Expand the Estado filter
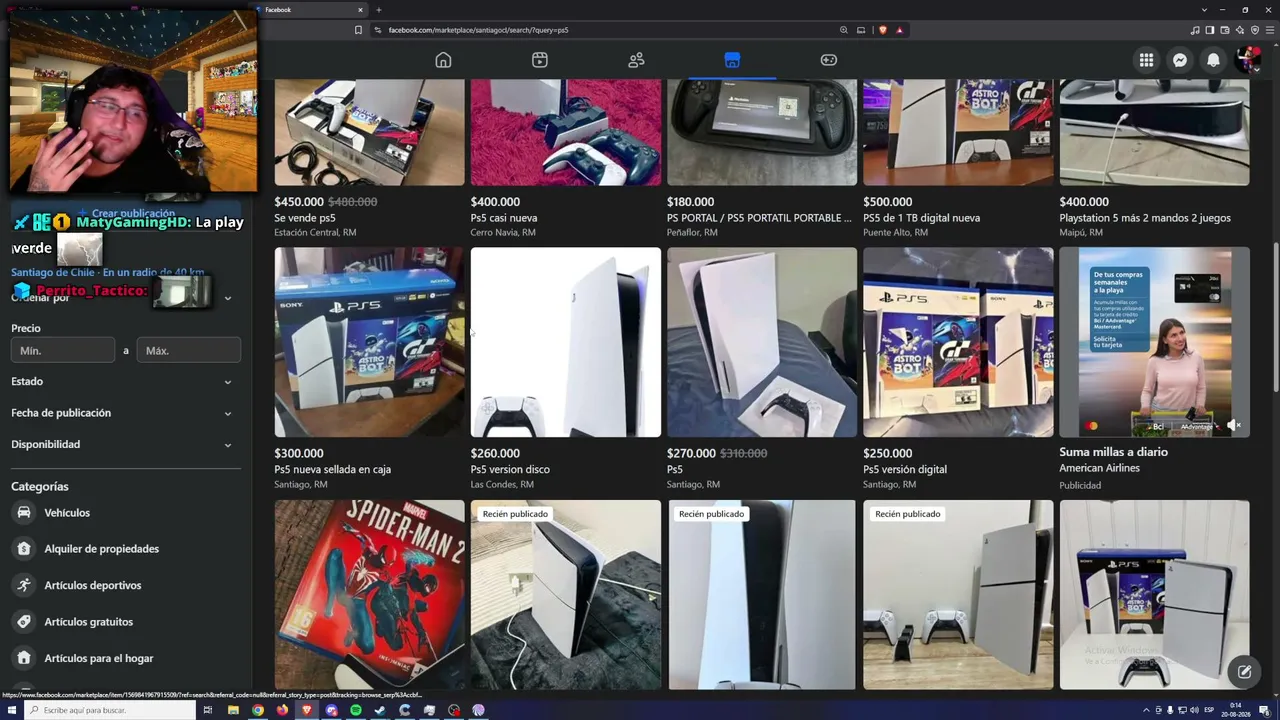This screenshot has height=720, width=1280. 124,381
